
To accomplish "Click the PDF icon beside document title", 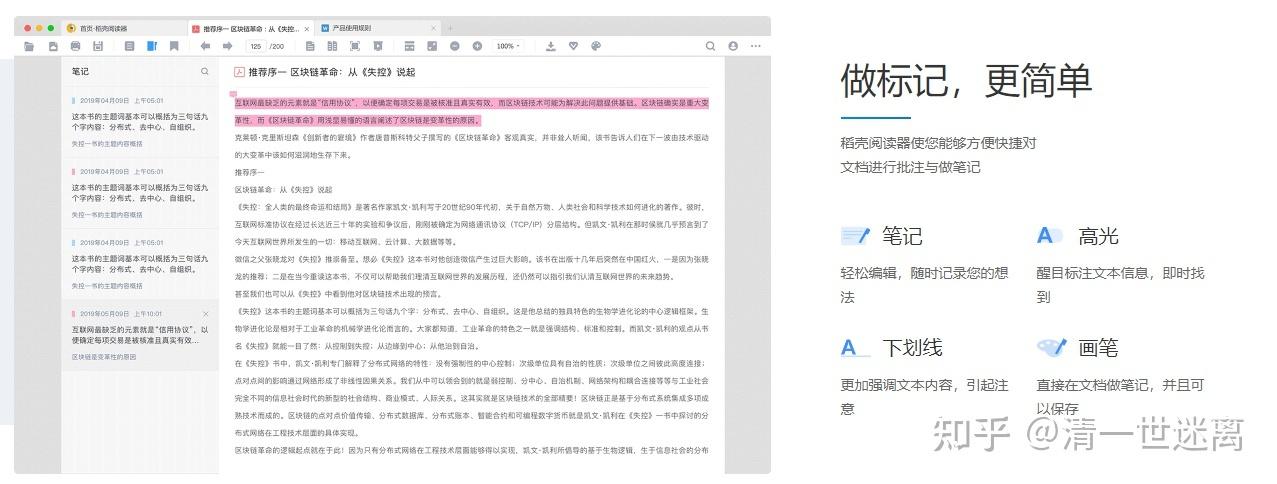I will coord(239,72).
